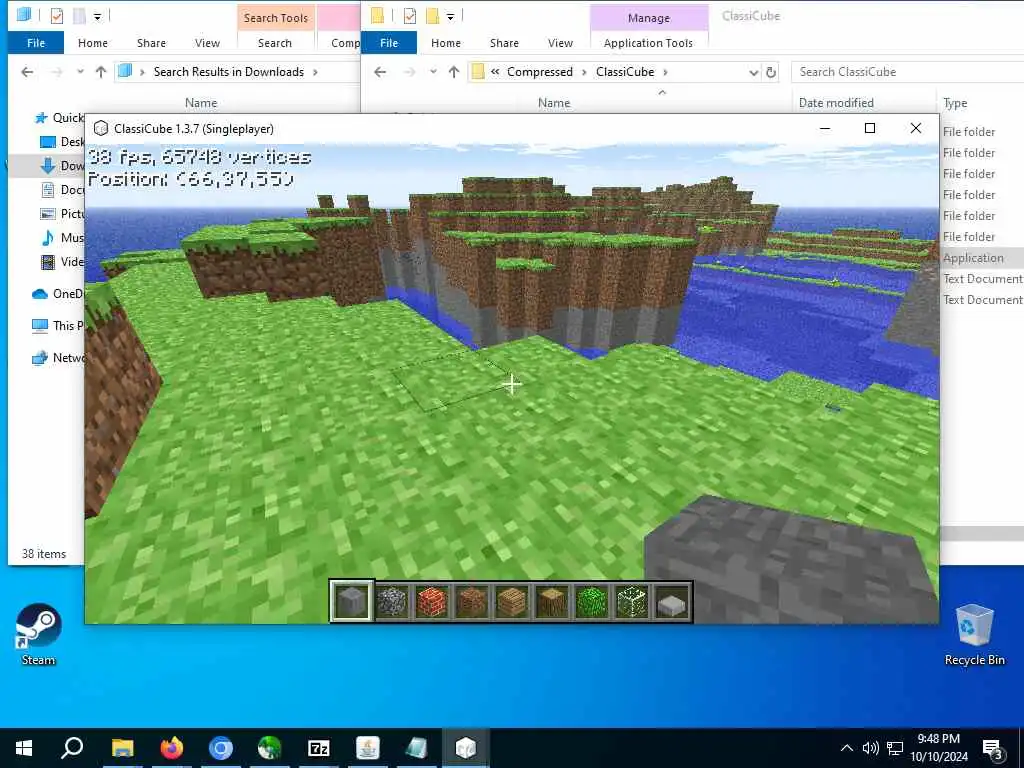Image resolution: width=1024 pixels, height=768 pixels.
Task: Open the Search ribbon tab
Action: 274,42
